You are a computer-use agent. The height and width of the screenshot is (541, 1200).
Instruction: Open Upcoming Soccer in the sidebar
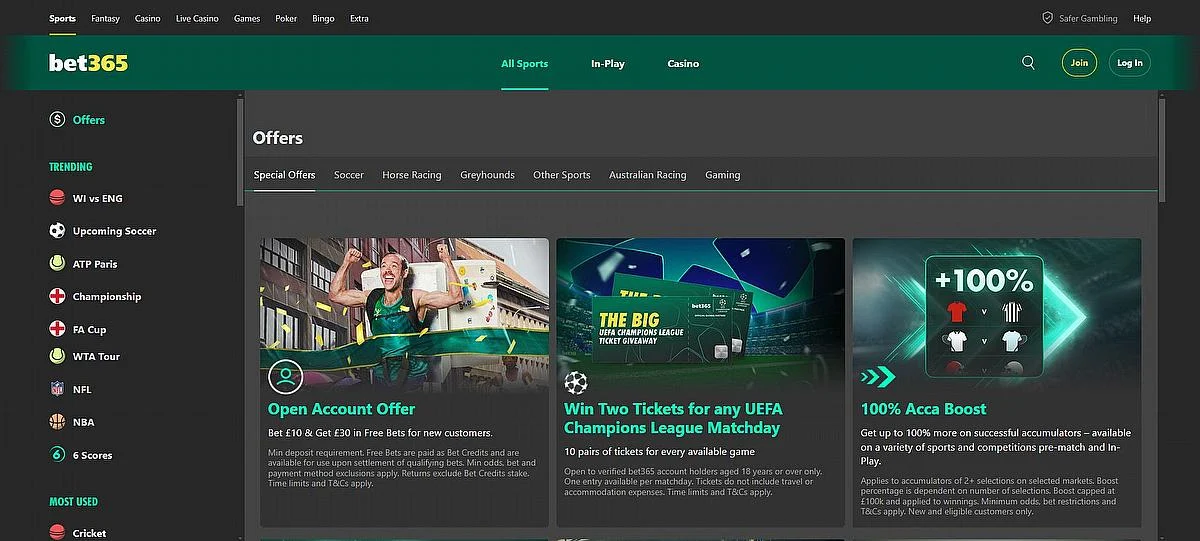(115, 231)
